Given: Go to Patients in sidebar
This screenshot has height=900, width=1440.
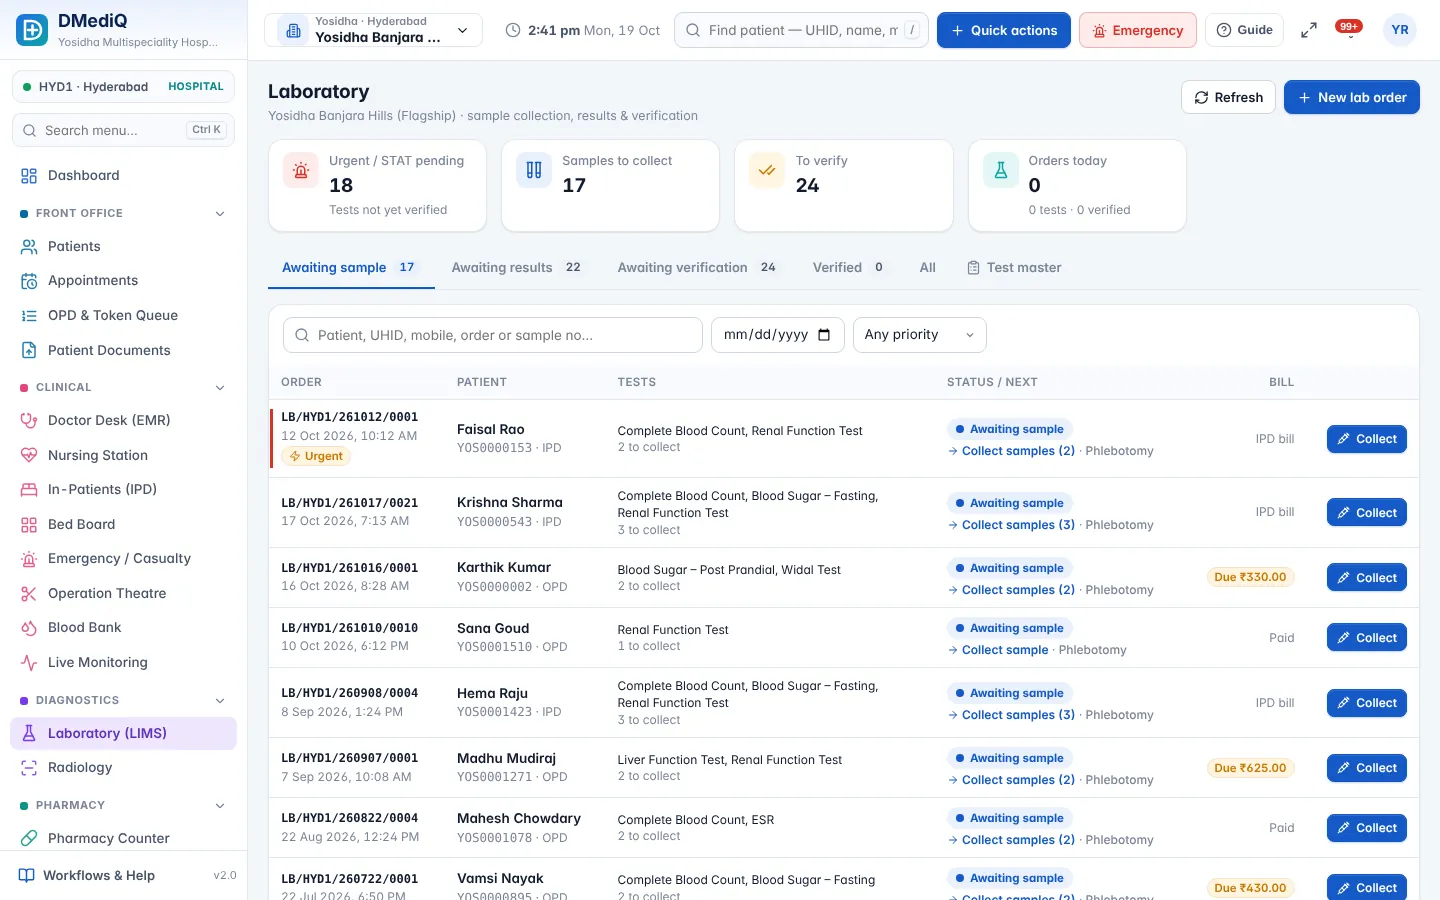Looking at the screenshot, I should click(123, 246).
